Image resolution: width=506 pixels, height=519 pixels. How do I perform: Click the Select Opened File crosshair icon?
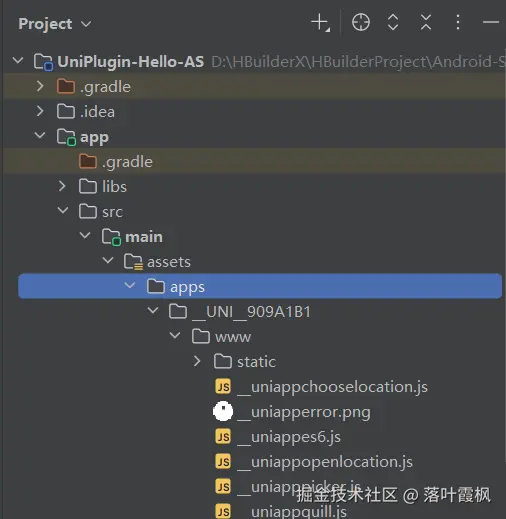[361, 23]
